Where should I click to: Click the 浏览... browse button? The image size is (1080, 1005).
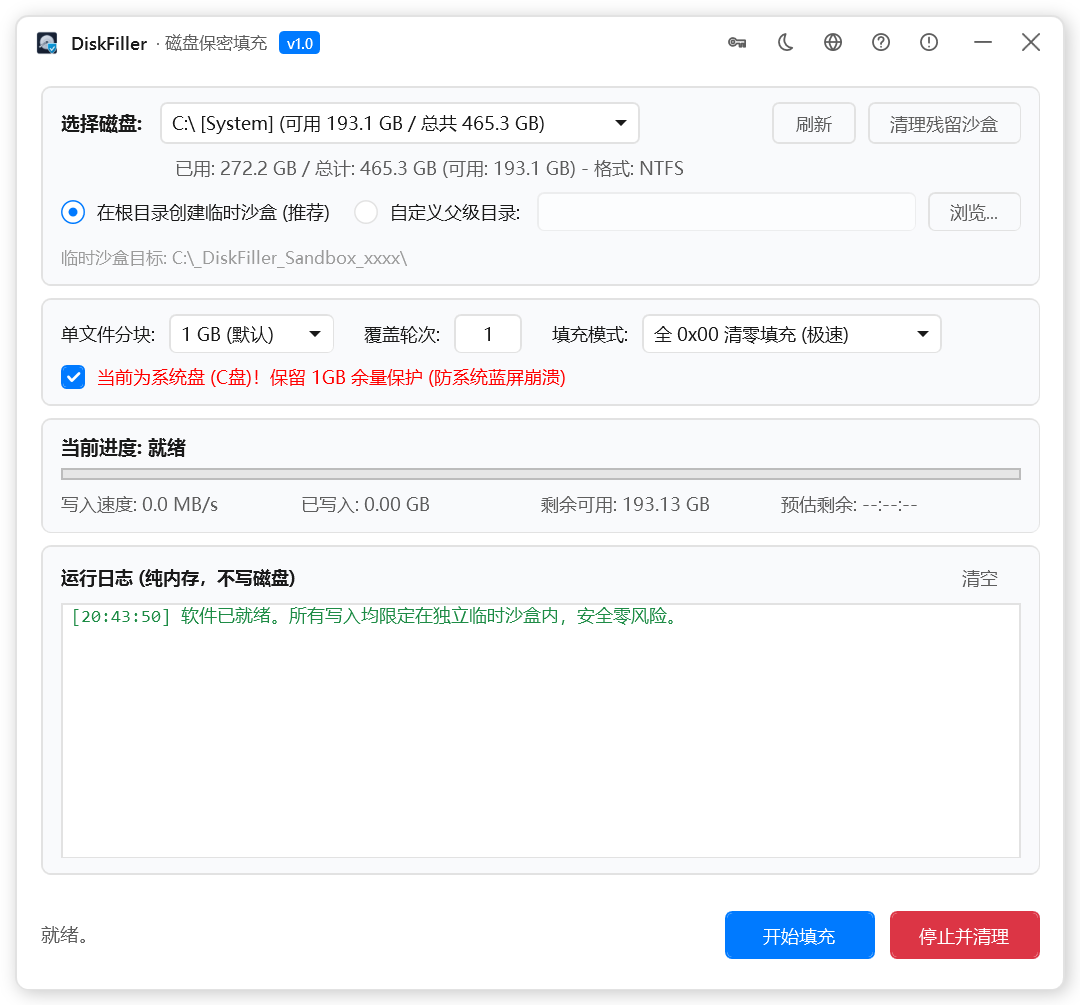click(974, 212)
